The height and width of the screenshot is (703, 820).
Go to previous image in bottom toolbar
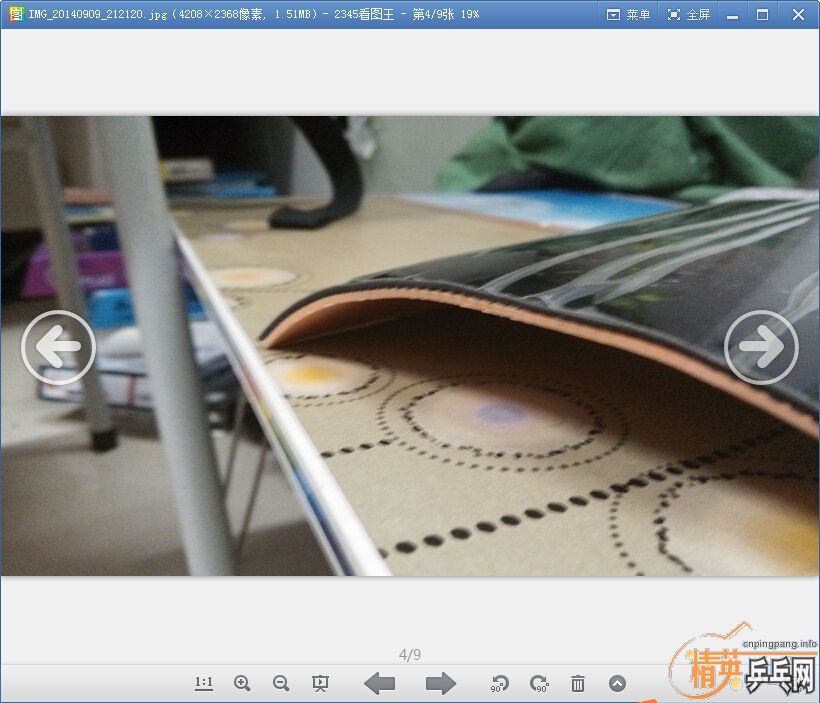(x=379, y=683)
